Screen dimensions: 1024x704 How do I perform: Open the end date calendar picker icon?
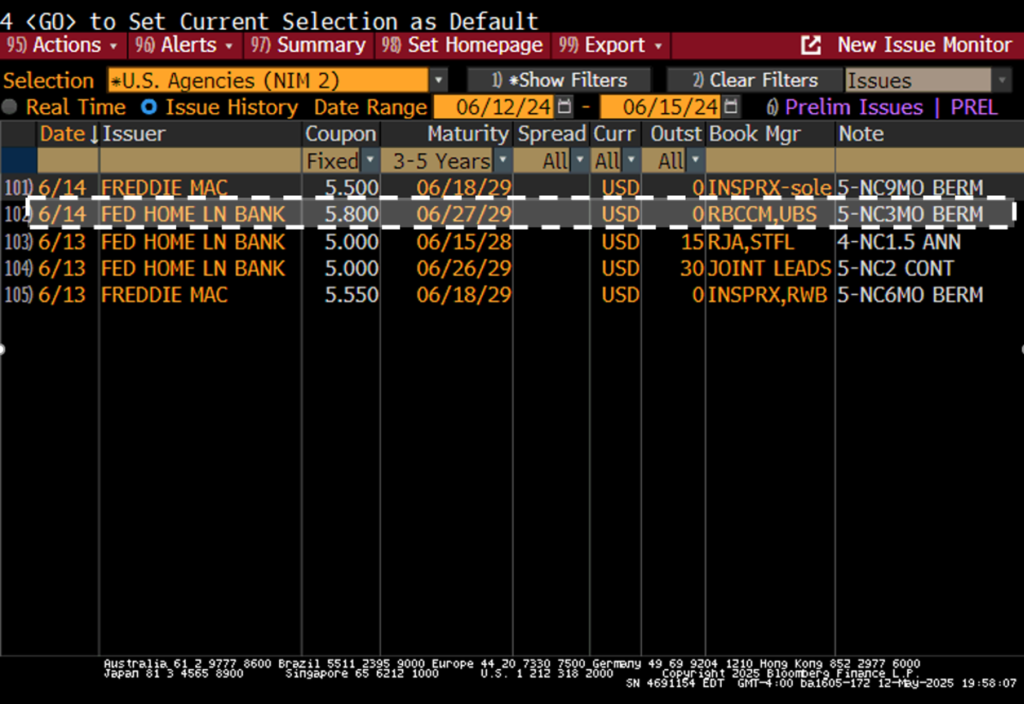tap(731, 106)
